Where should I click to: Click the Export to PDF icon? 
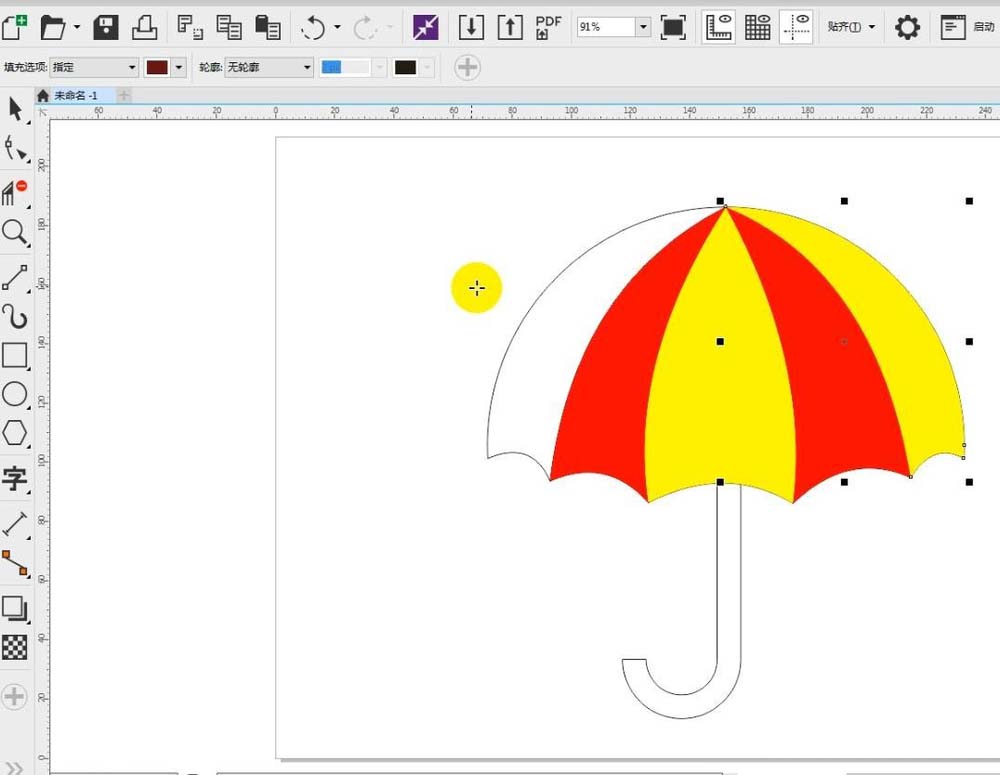(x=548, y=27)
